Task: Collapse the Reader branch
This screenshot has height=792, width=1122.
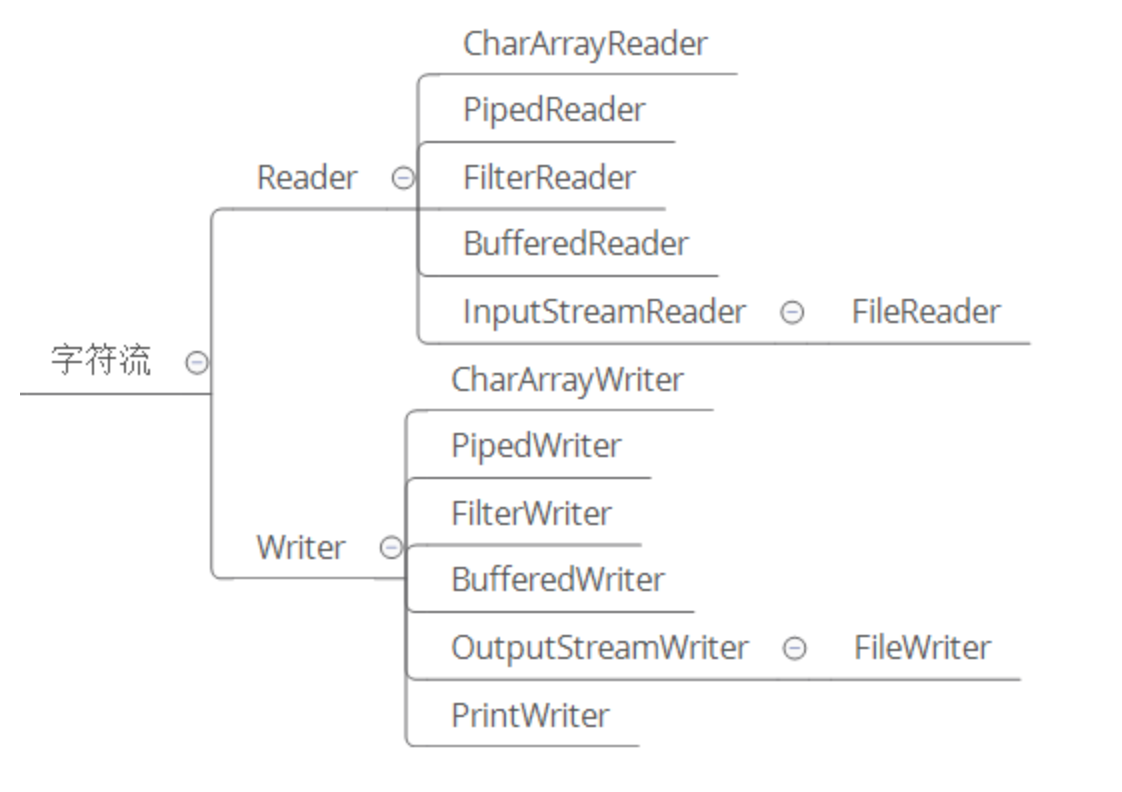Action: click(x=402, y=179)
